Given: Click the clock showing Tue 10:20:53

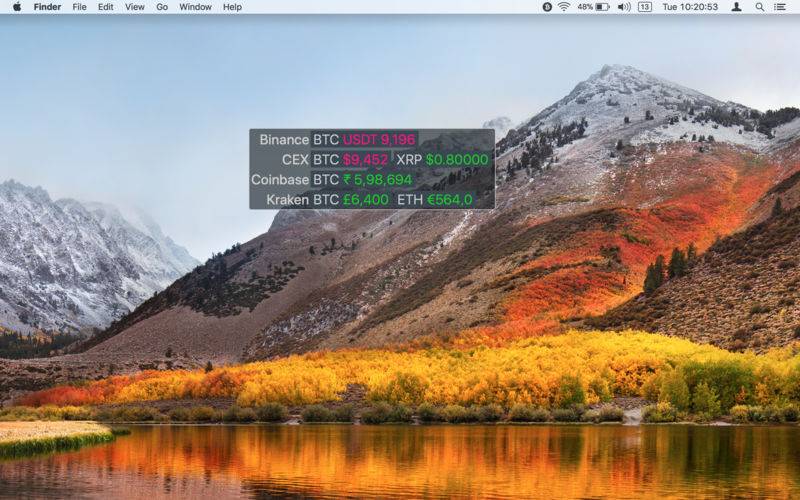Looking at the screenshot, I should (690, 7).
